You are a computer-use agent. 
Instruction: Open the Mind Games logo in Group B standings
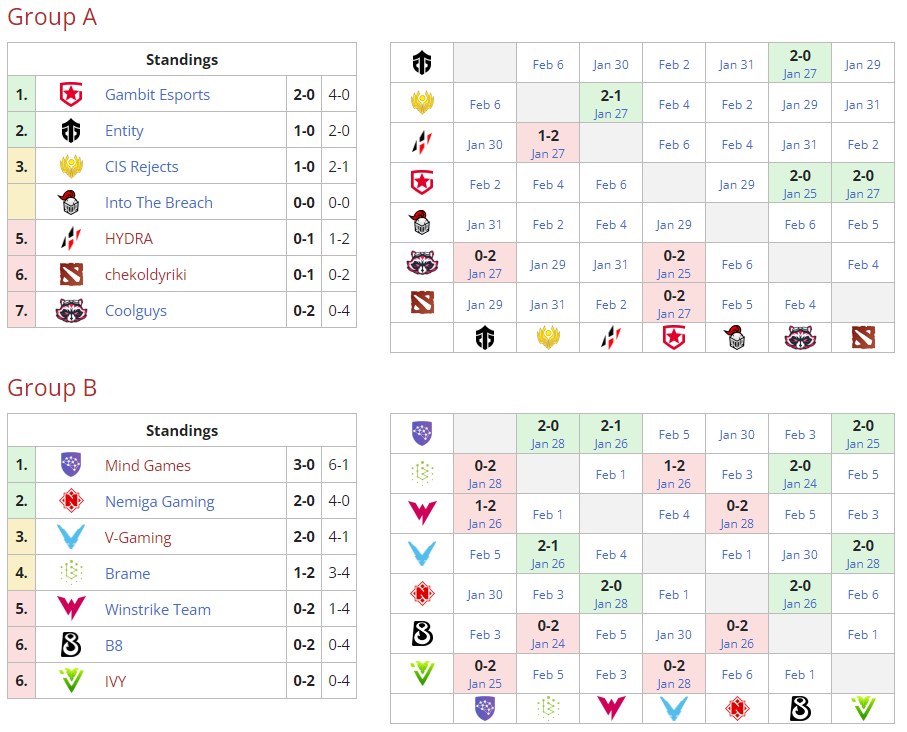[x=71, y=465]
